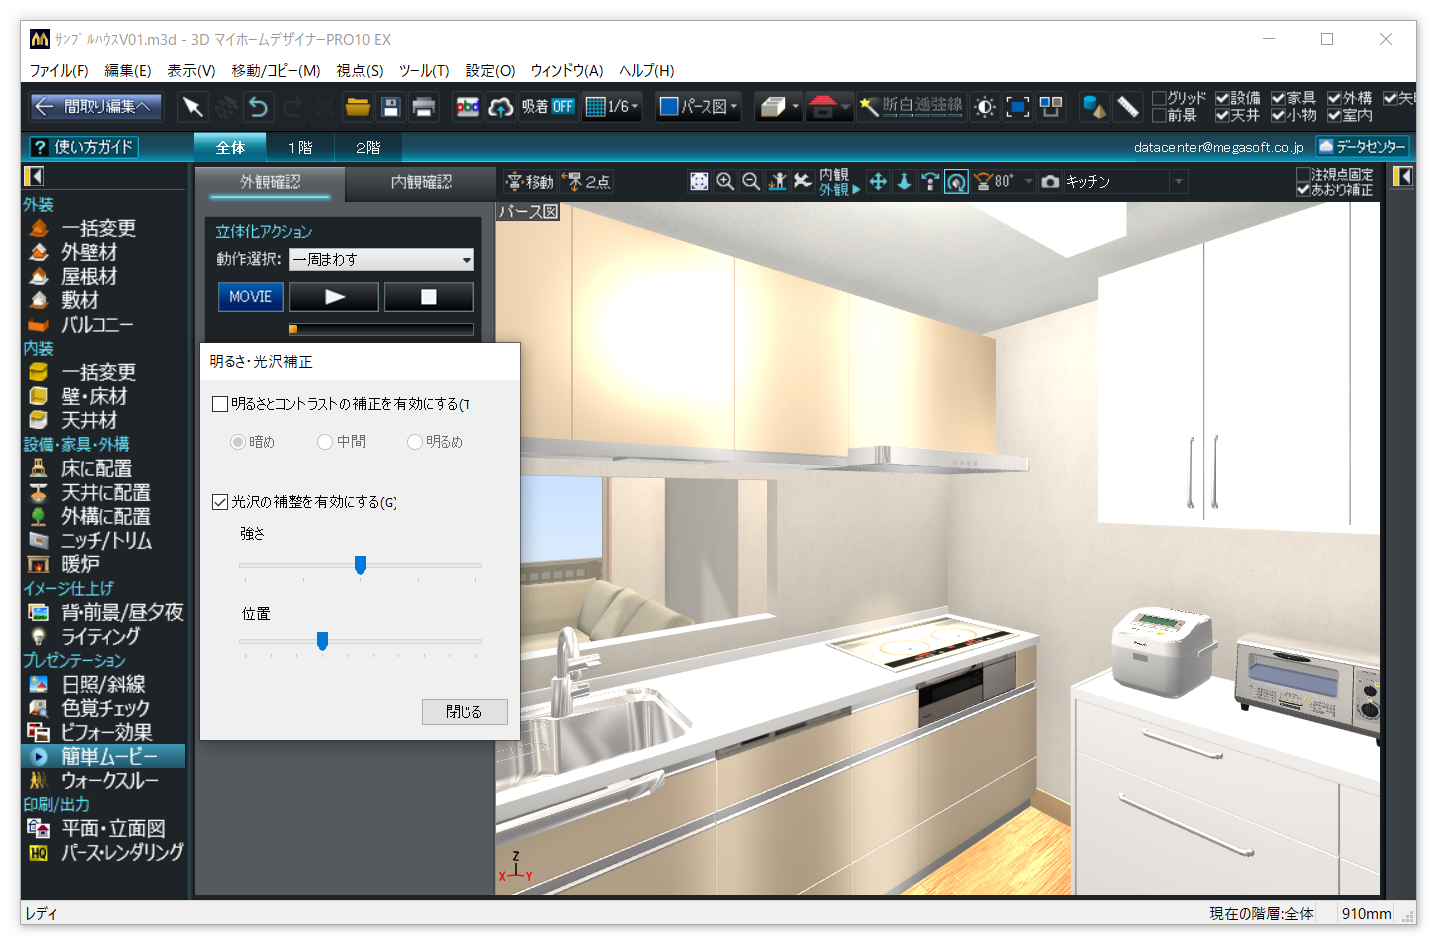Click the print icon in toolbar
The image size is (1437, 945).
[424, 107]
